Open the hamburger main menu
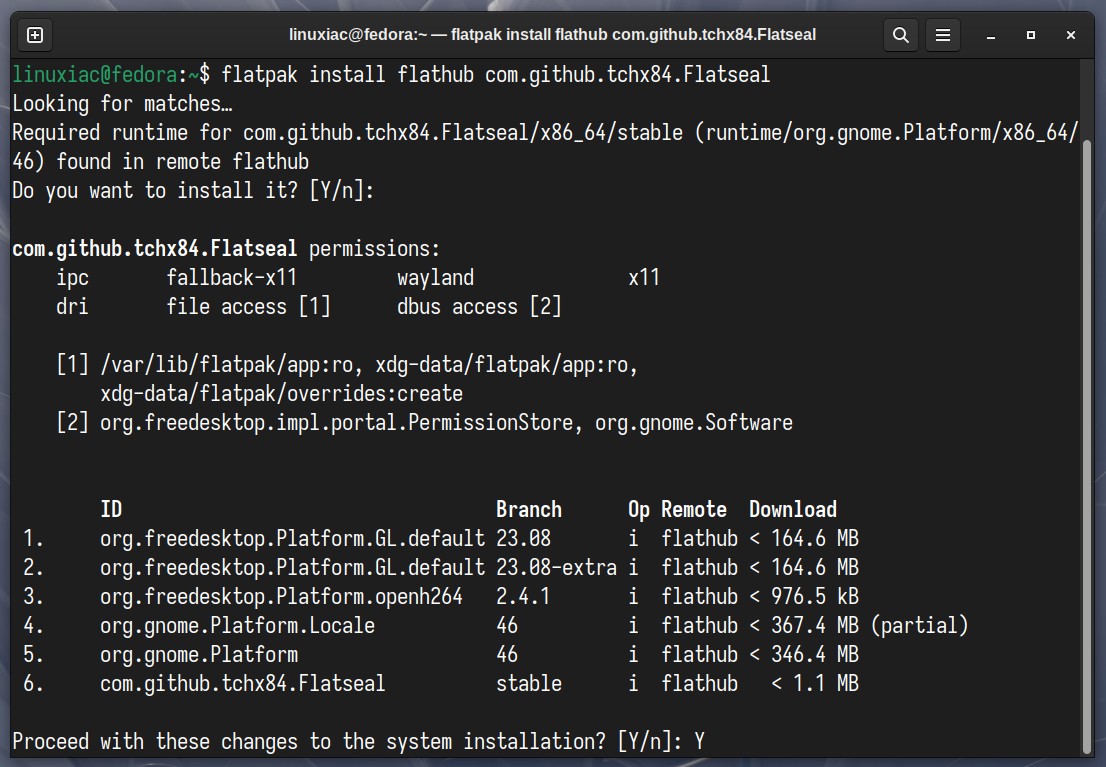The image size is (1106, 767). tap(942, 35)
